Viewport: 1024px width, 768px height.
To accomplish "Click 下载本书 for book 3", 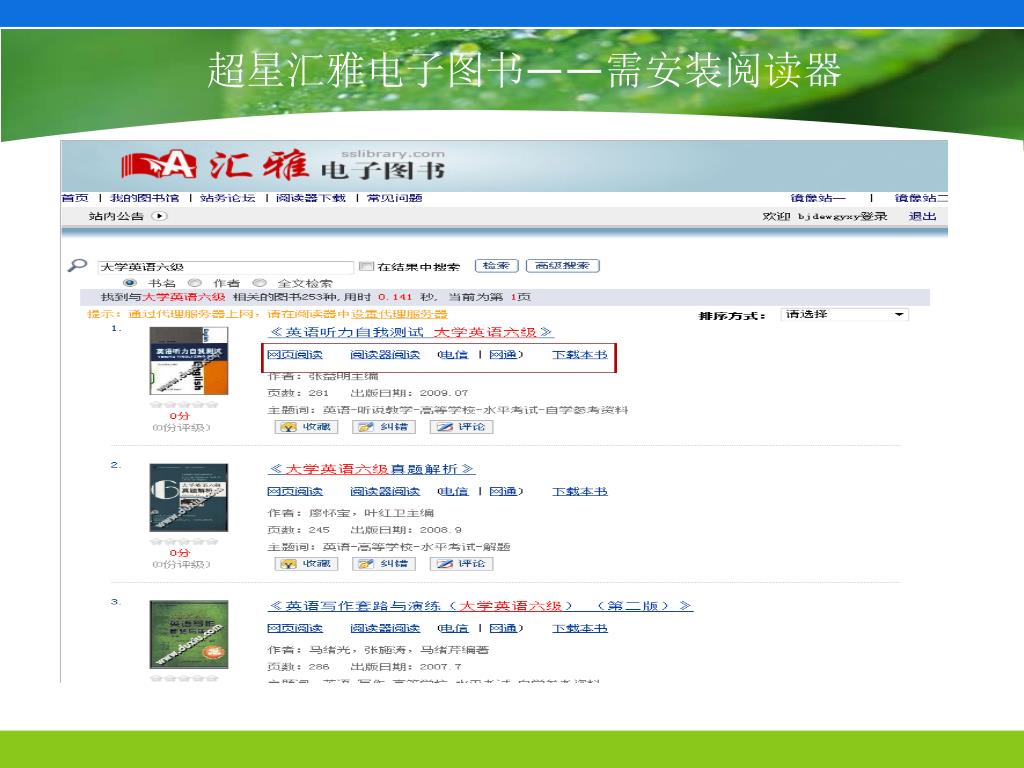I will (x=580, y=628).
